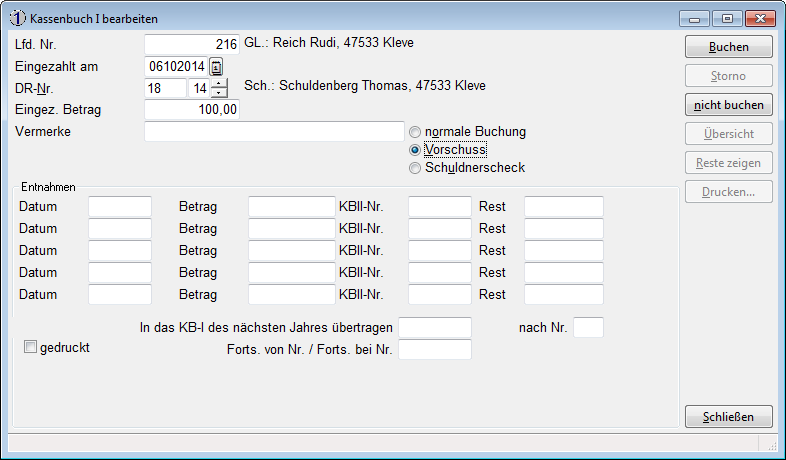Maximize the Kassenbuch I bearbeiten window
Image resolution: width=786 pixels, height=460 pixels.
(x=727, y=18)
